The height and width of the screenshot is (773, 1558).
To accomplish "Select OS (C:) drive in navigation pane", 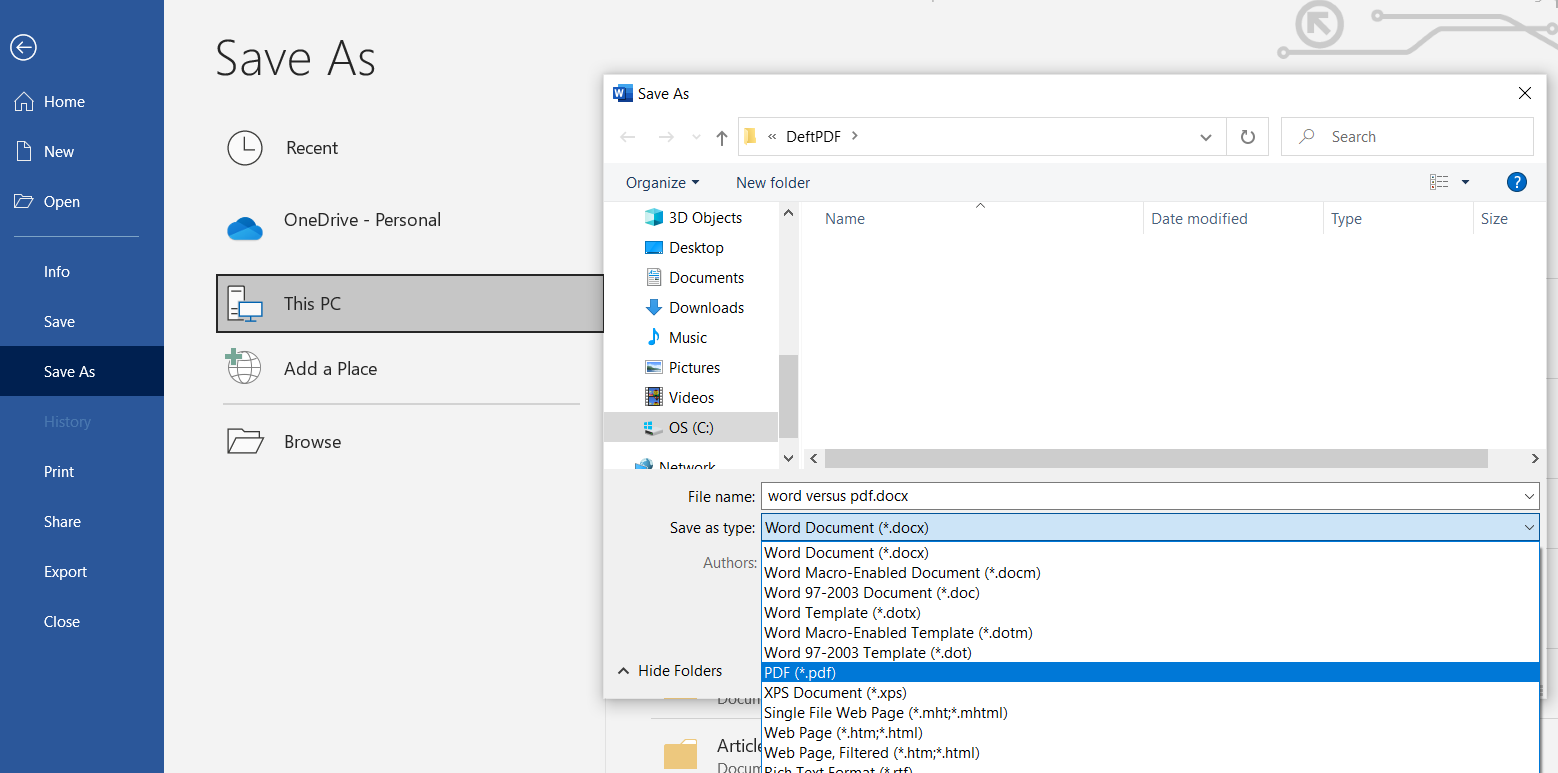I will [x=691, y=427].
